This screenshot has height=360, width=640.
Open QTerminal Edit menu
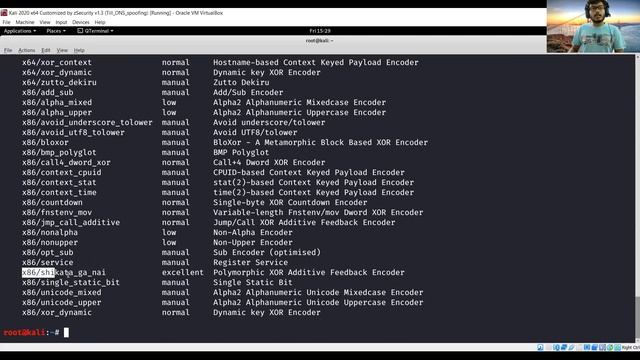[46, 50]
